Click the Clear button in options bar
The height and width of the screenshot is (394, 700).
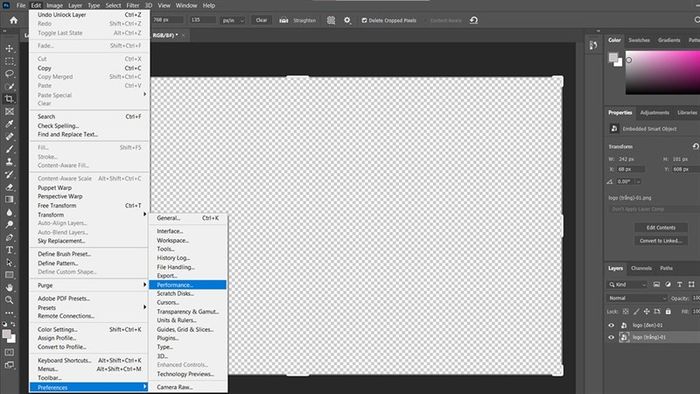pos(261,20)
